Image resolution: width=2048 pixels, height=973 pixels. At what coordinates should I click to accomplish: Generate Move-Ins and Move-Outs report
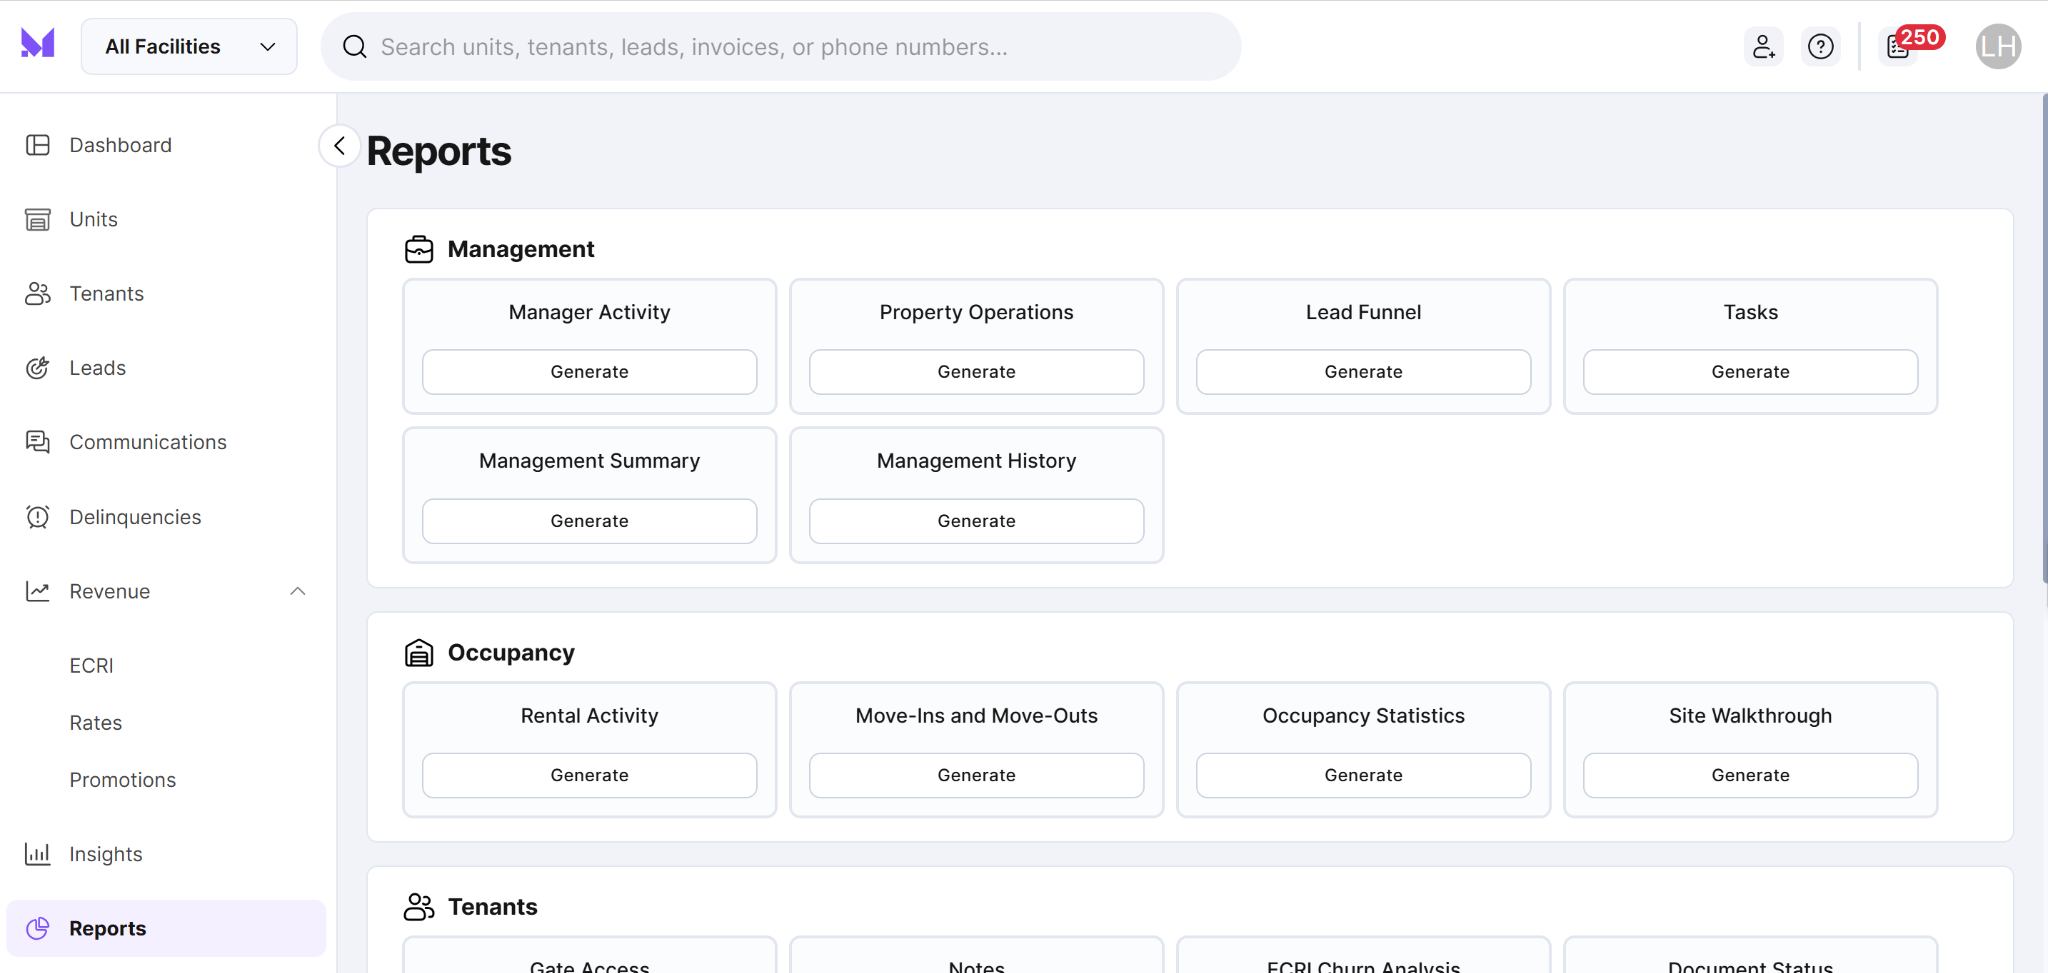tap(977, 775)
